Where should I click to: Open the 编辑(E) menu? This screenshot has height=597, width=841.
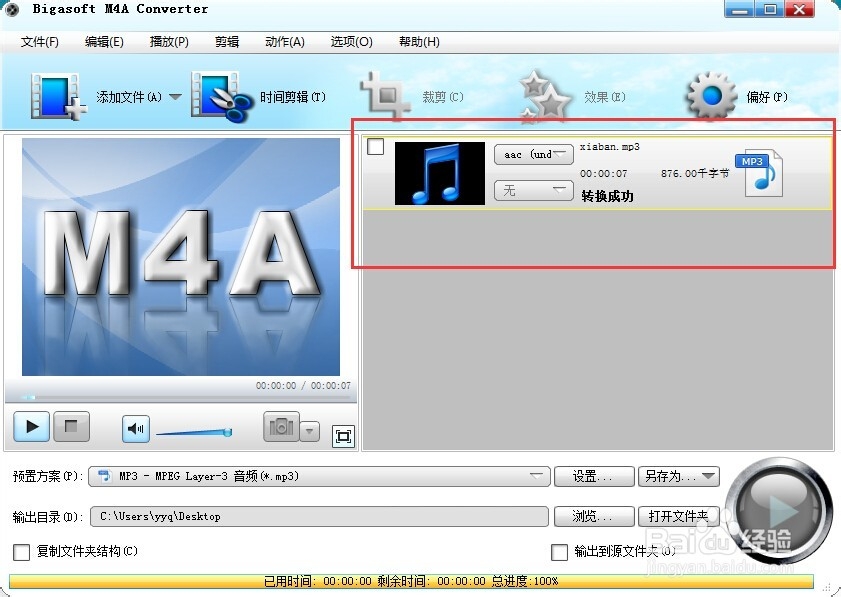[104, 42]
